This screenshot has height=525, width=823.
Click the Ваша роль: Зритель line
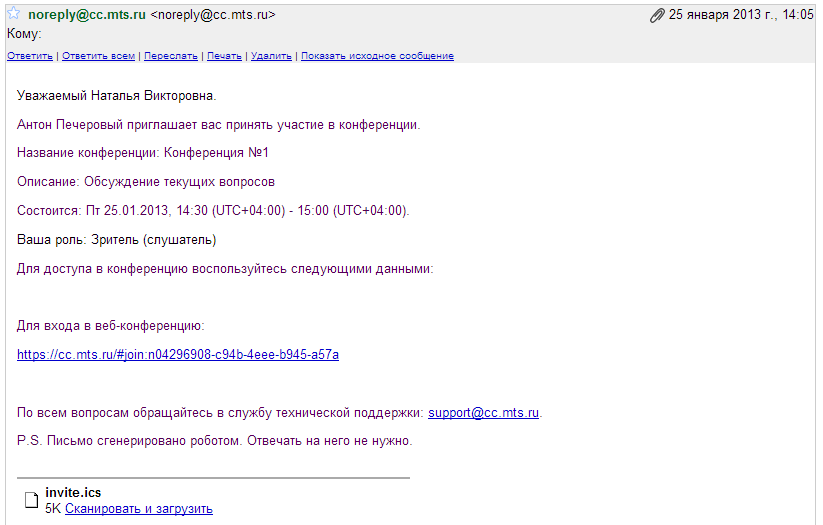point(117,239)
